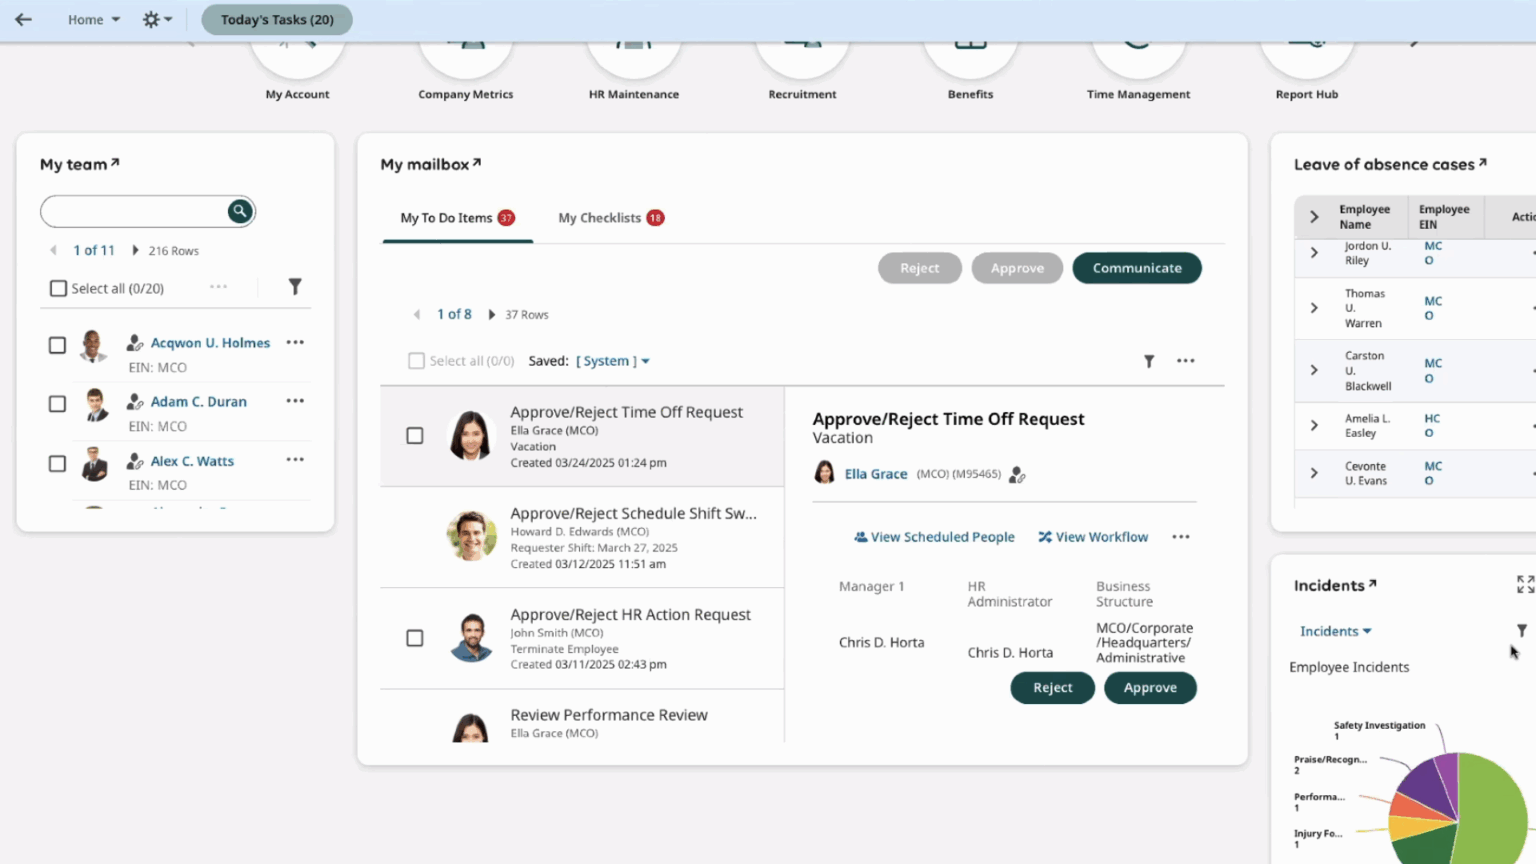Viewport: 1536px width, 864px height.
Task: Select the Approve/Reject HR Action Request checkbox
Action: [415, 638]
